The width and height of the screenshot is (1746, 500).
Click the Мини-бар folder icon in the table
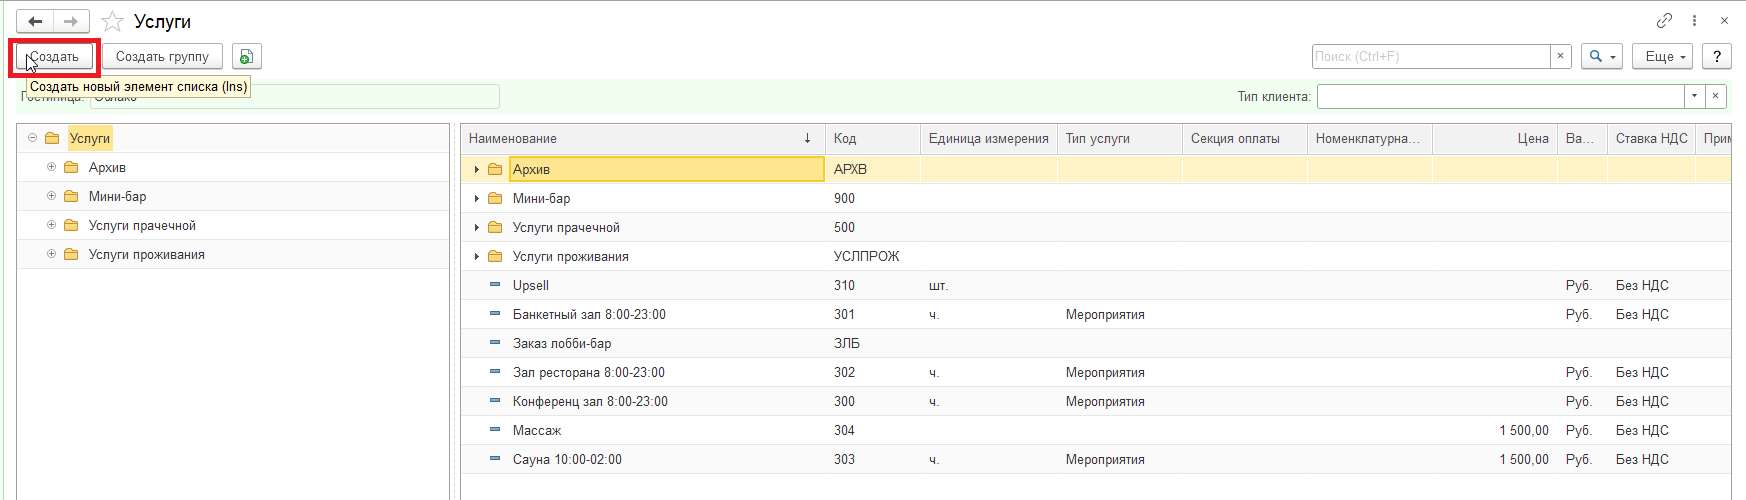[x=495, y=198]
